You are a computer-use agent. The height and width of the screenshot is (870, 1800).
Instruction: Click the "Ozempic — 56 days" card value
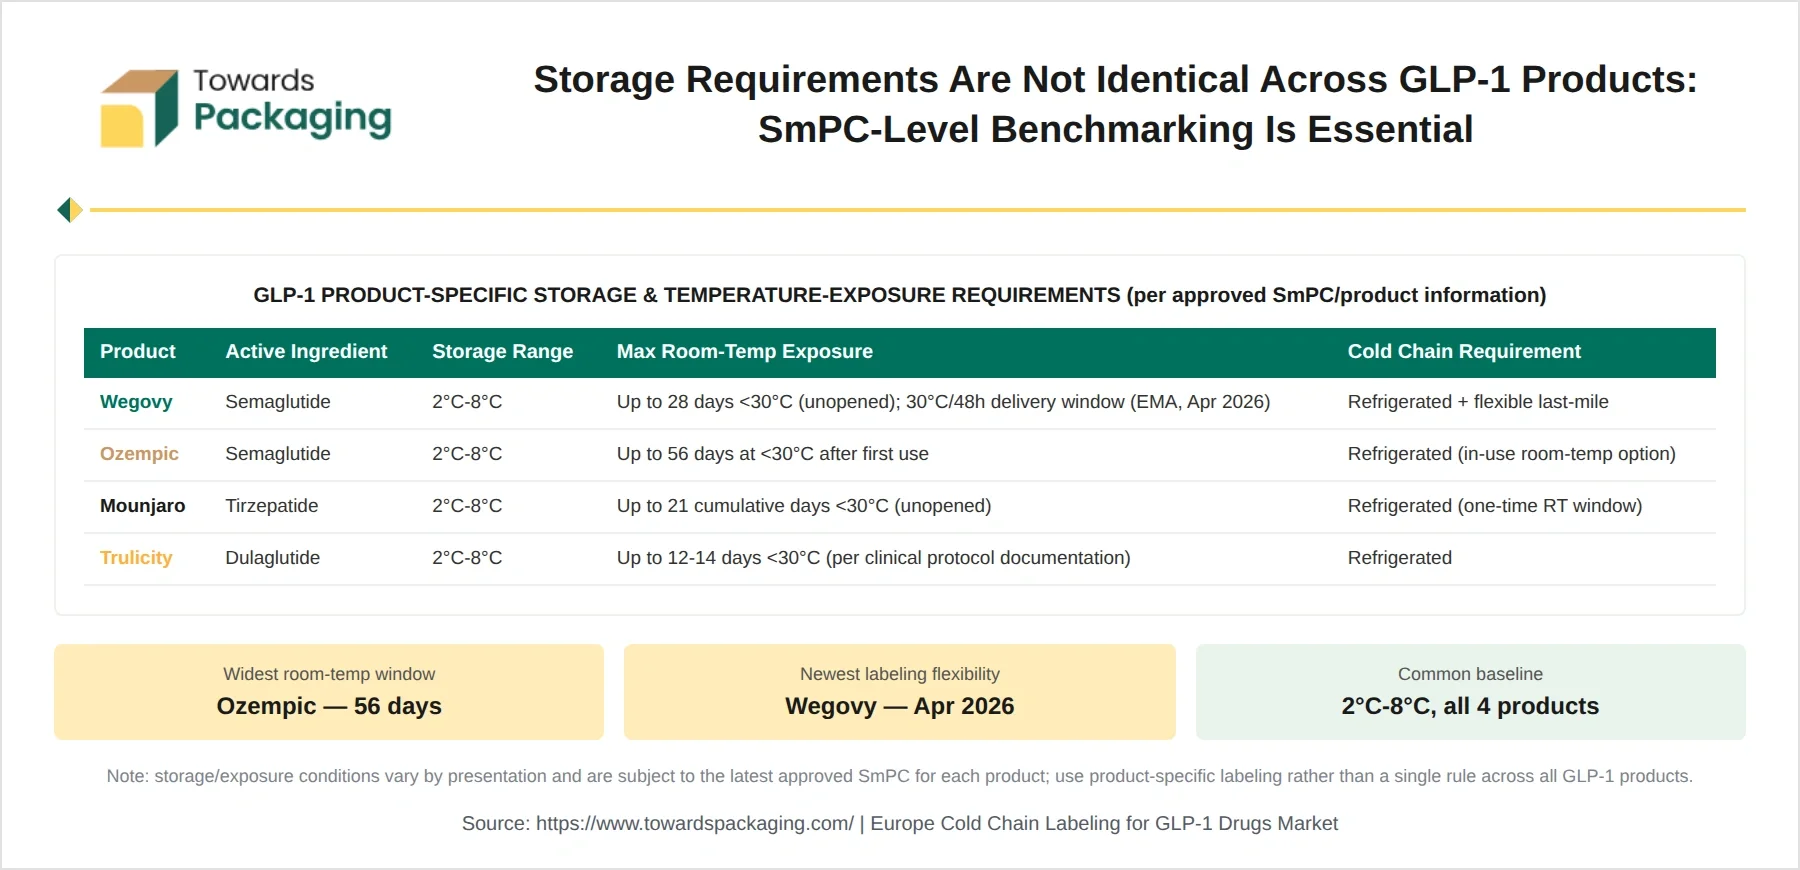(x=329, y=706)
